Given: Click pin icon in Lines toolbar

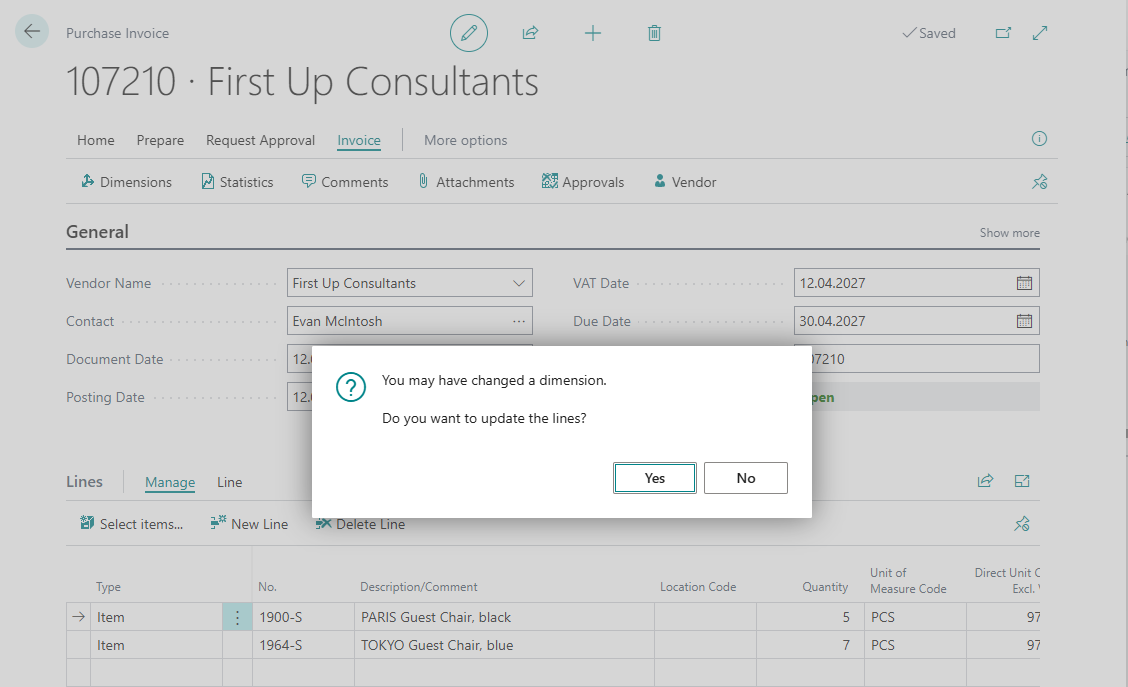Looking at the screenshot, I should click(1022, 524).
